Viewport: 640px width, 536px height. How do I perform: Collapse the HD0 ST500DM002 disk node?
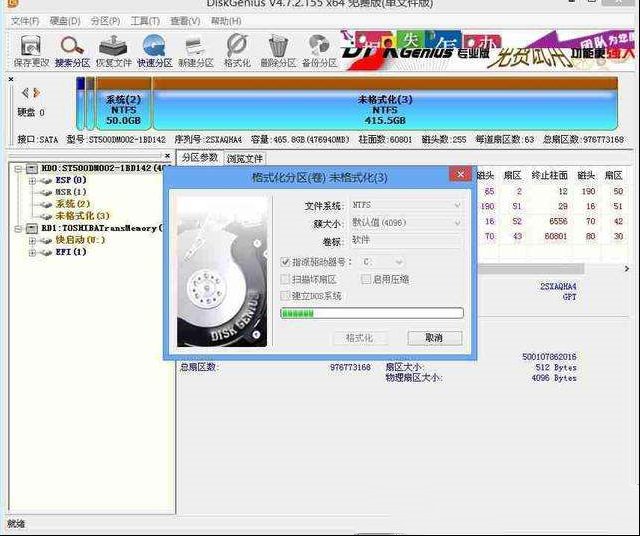18,169
